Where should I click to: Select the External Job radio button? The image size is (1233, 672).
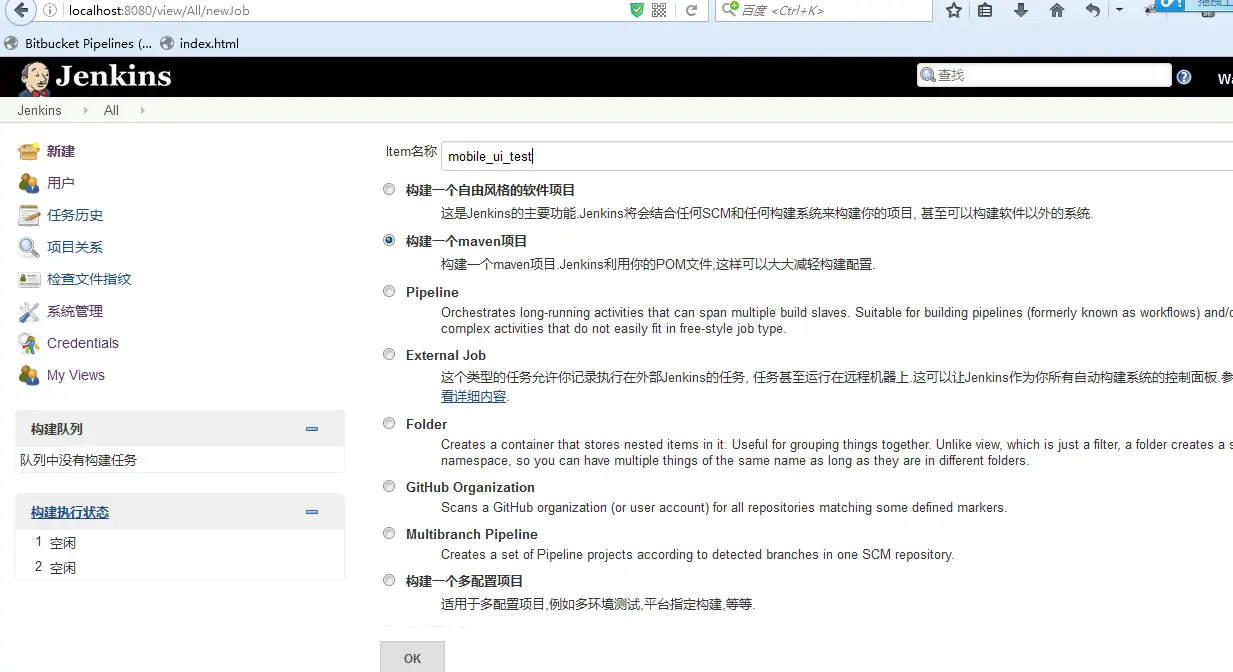coord(389,354)
